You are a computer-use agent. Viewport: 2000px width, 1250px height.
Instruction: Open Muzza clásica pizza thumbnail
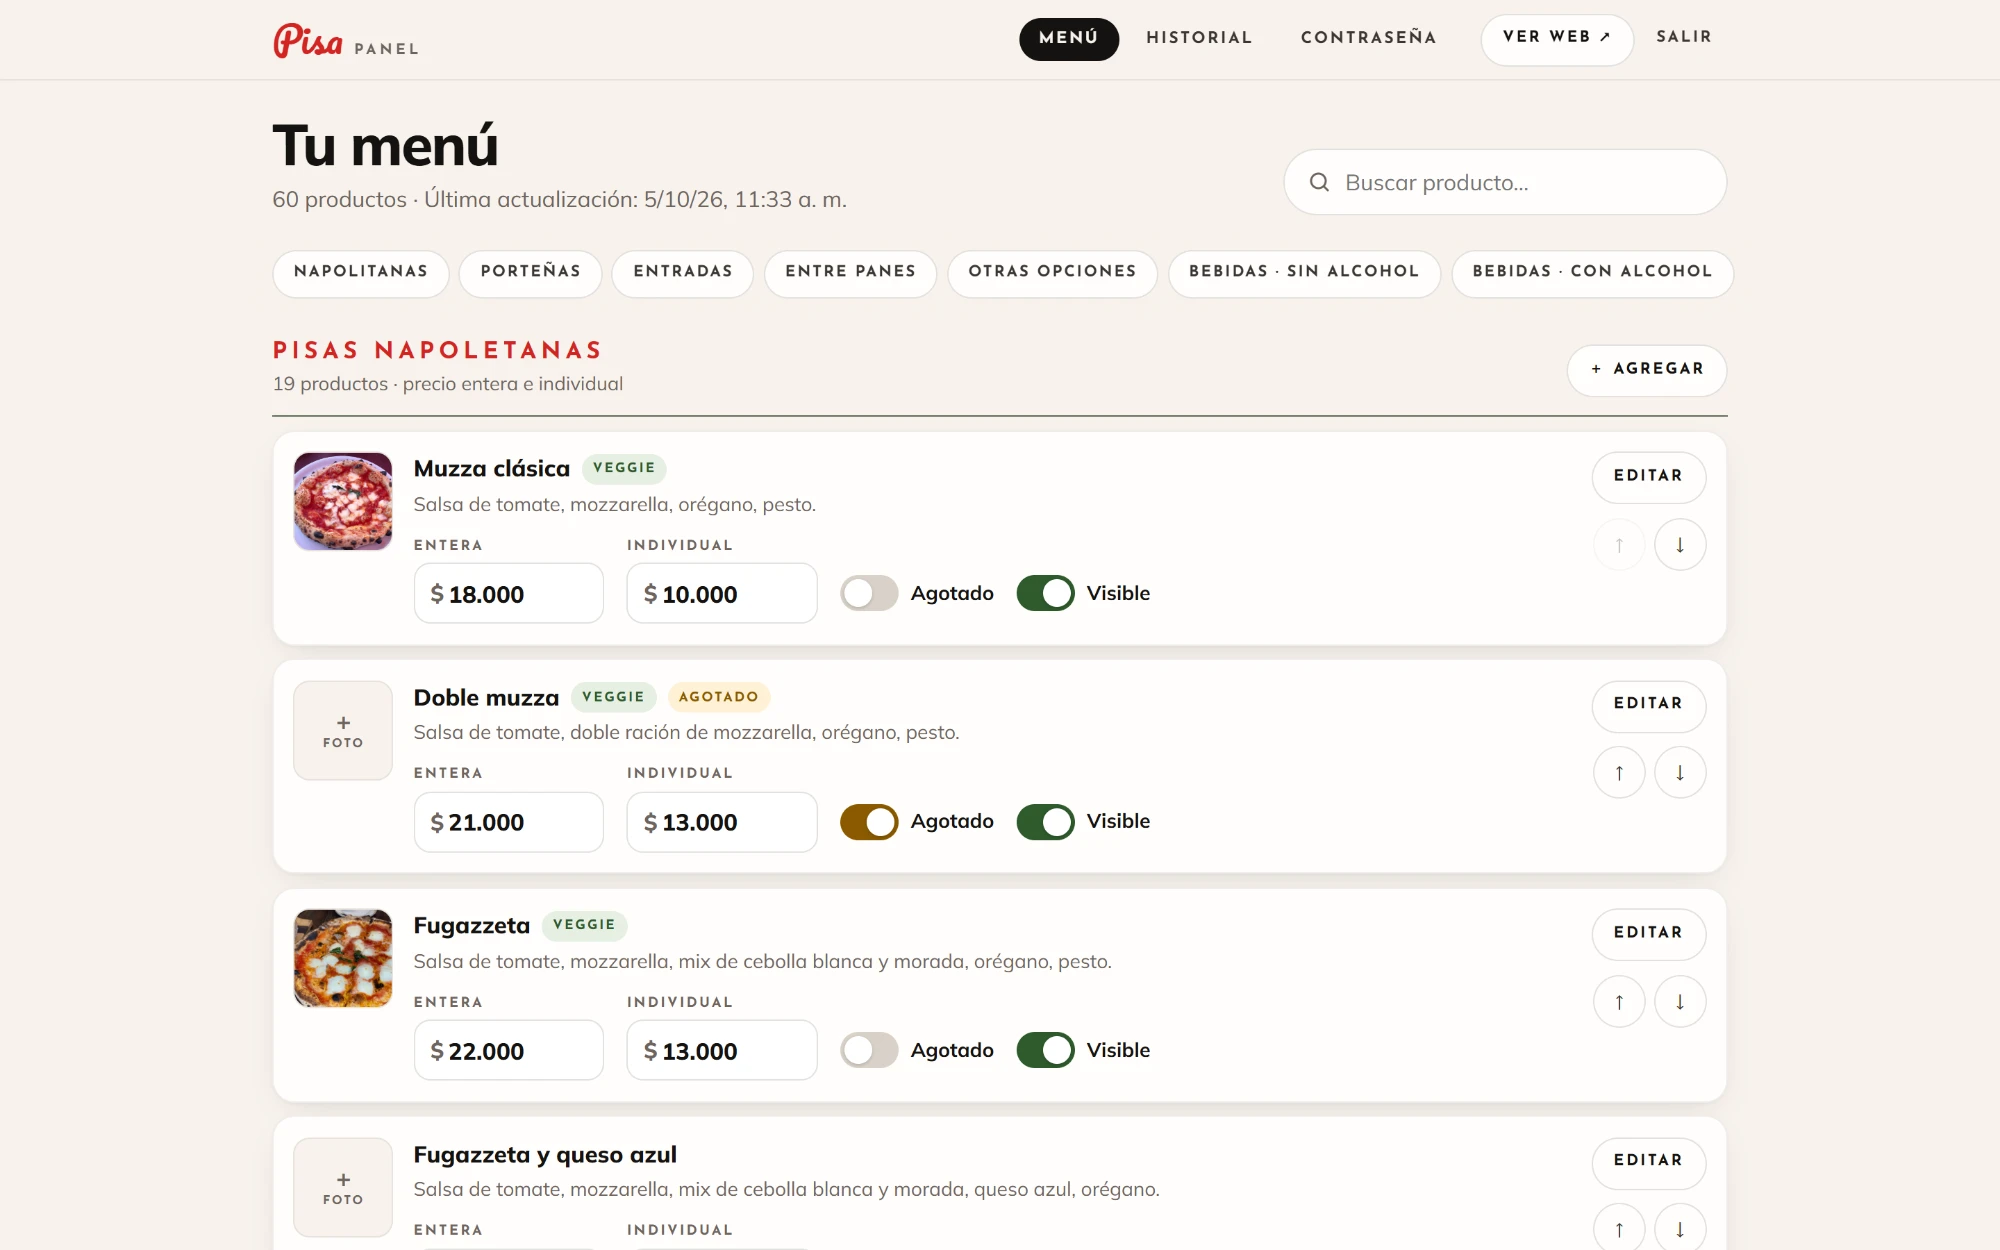[x=343, y=502]
